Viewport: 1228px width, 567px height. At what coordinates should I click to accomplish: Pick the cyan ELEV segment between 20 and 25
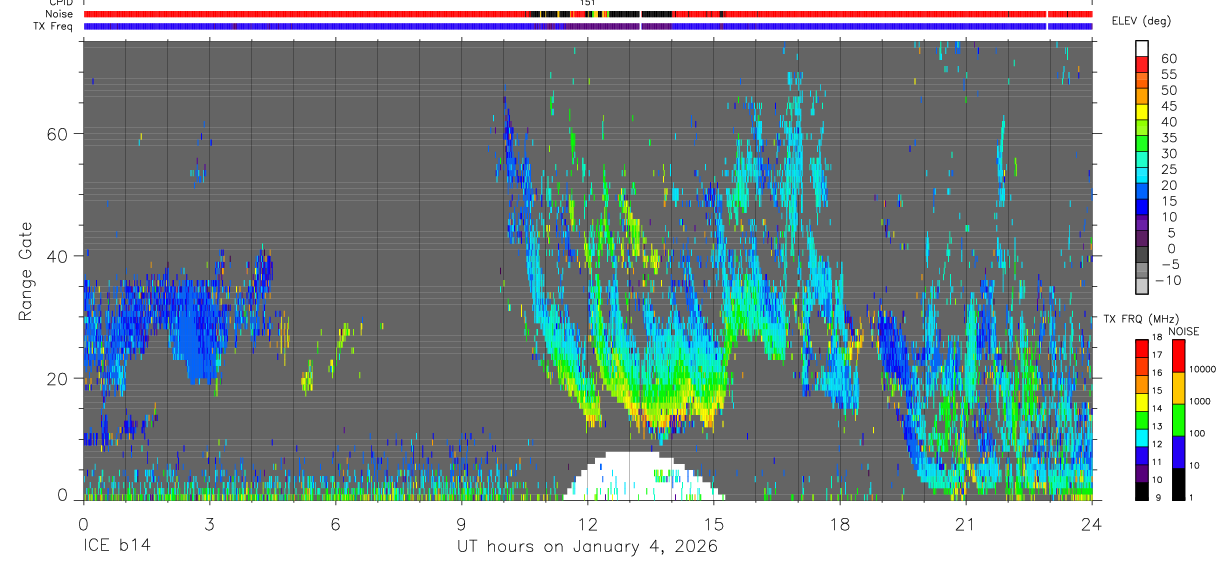coord(1142,176)
